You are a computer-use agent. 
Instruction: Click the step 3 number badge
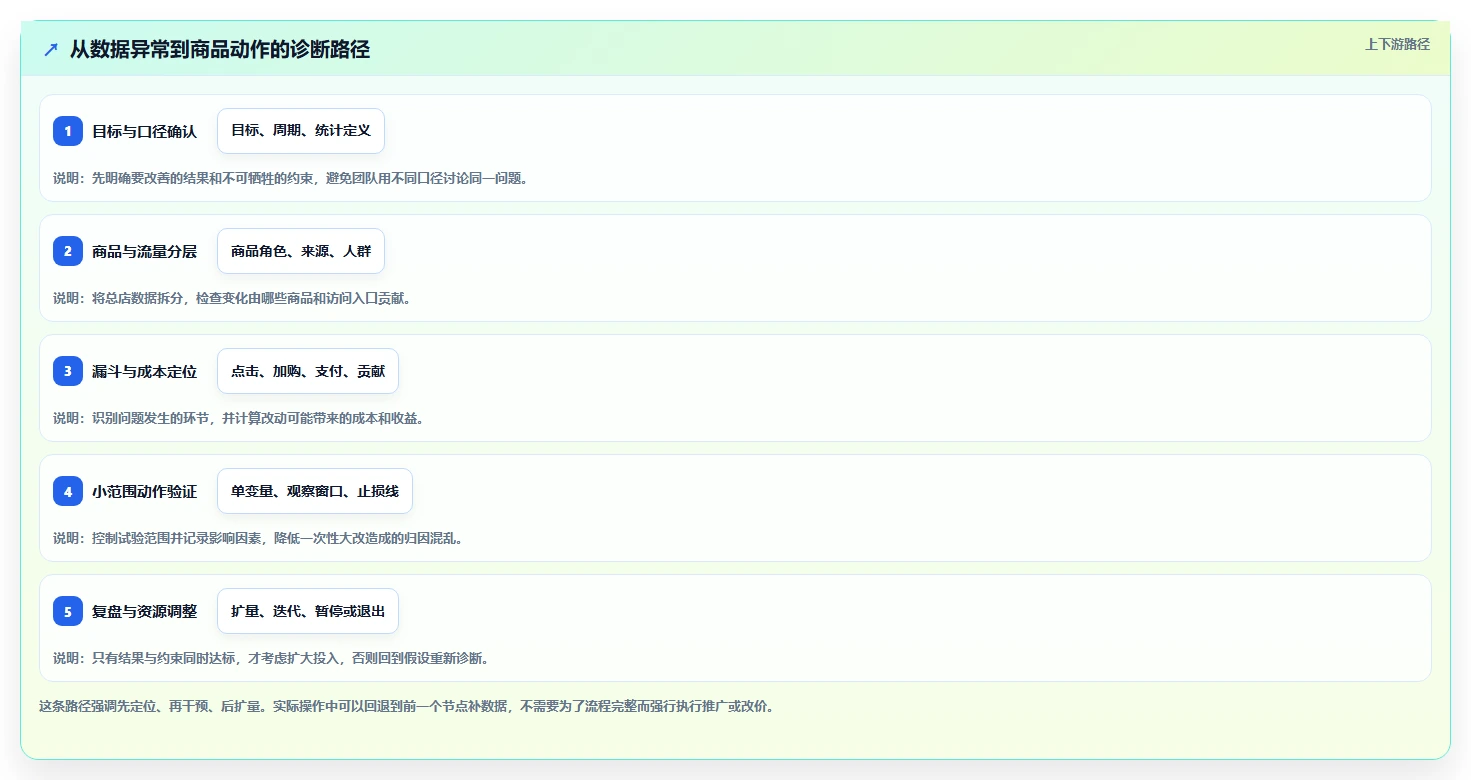click(x=68, y=371)
